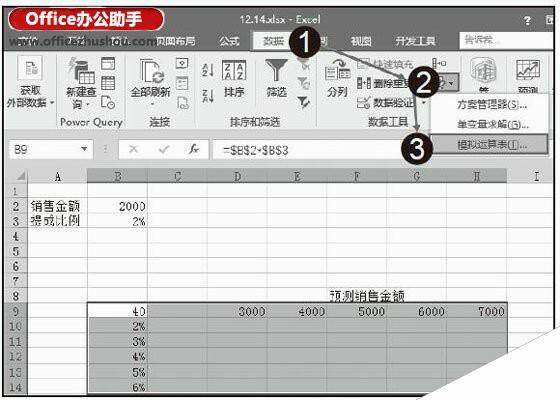The height and width of the screenshot is (400, 560).
Task: Switch to the Data (数据) tab
Action: tap(273, 41)
